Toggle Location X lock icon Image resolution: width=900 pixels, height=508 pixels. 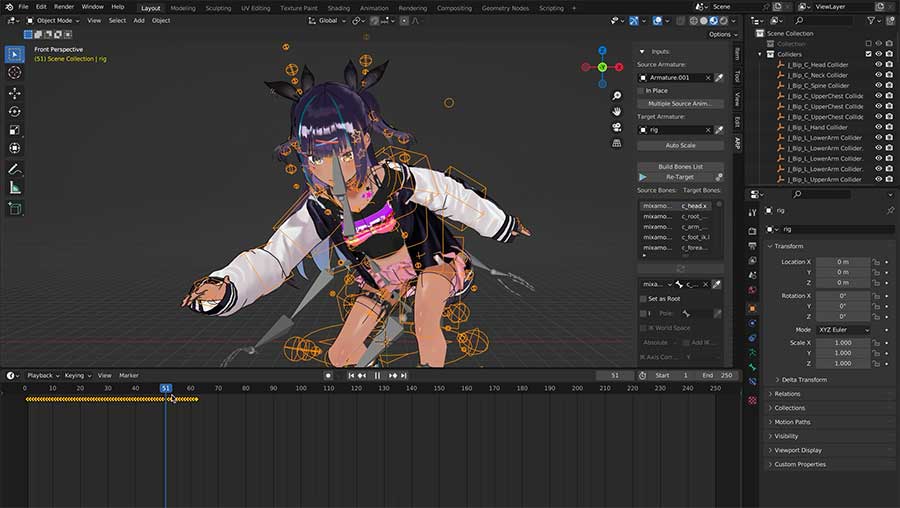[x=876, y=262]
